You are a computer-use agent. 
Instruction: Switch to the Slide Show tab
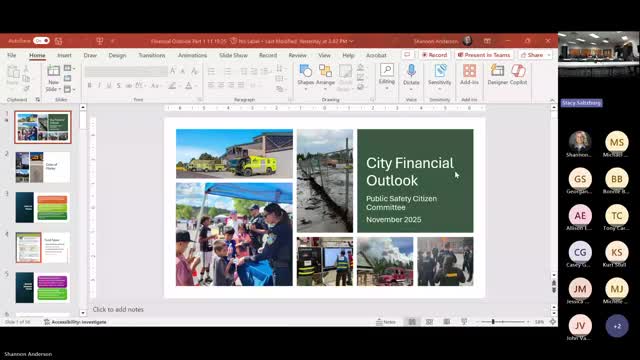[x=233, y=55]
